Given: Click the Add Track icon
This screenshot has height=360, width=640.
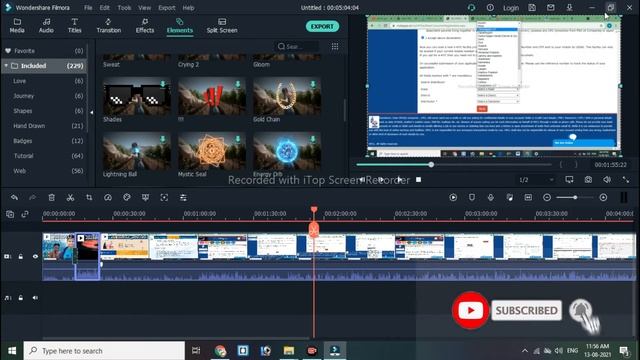Looking at the screenshot, I should click(x=10, y=214).
